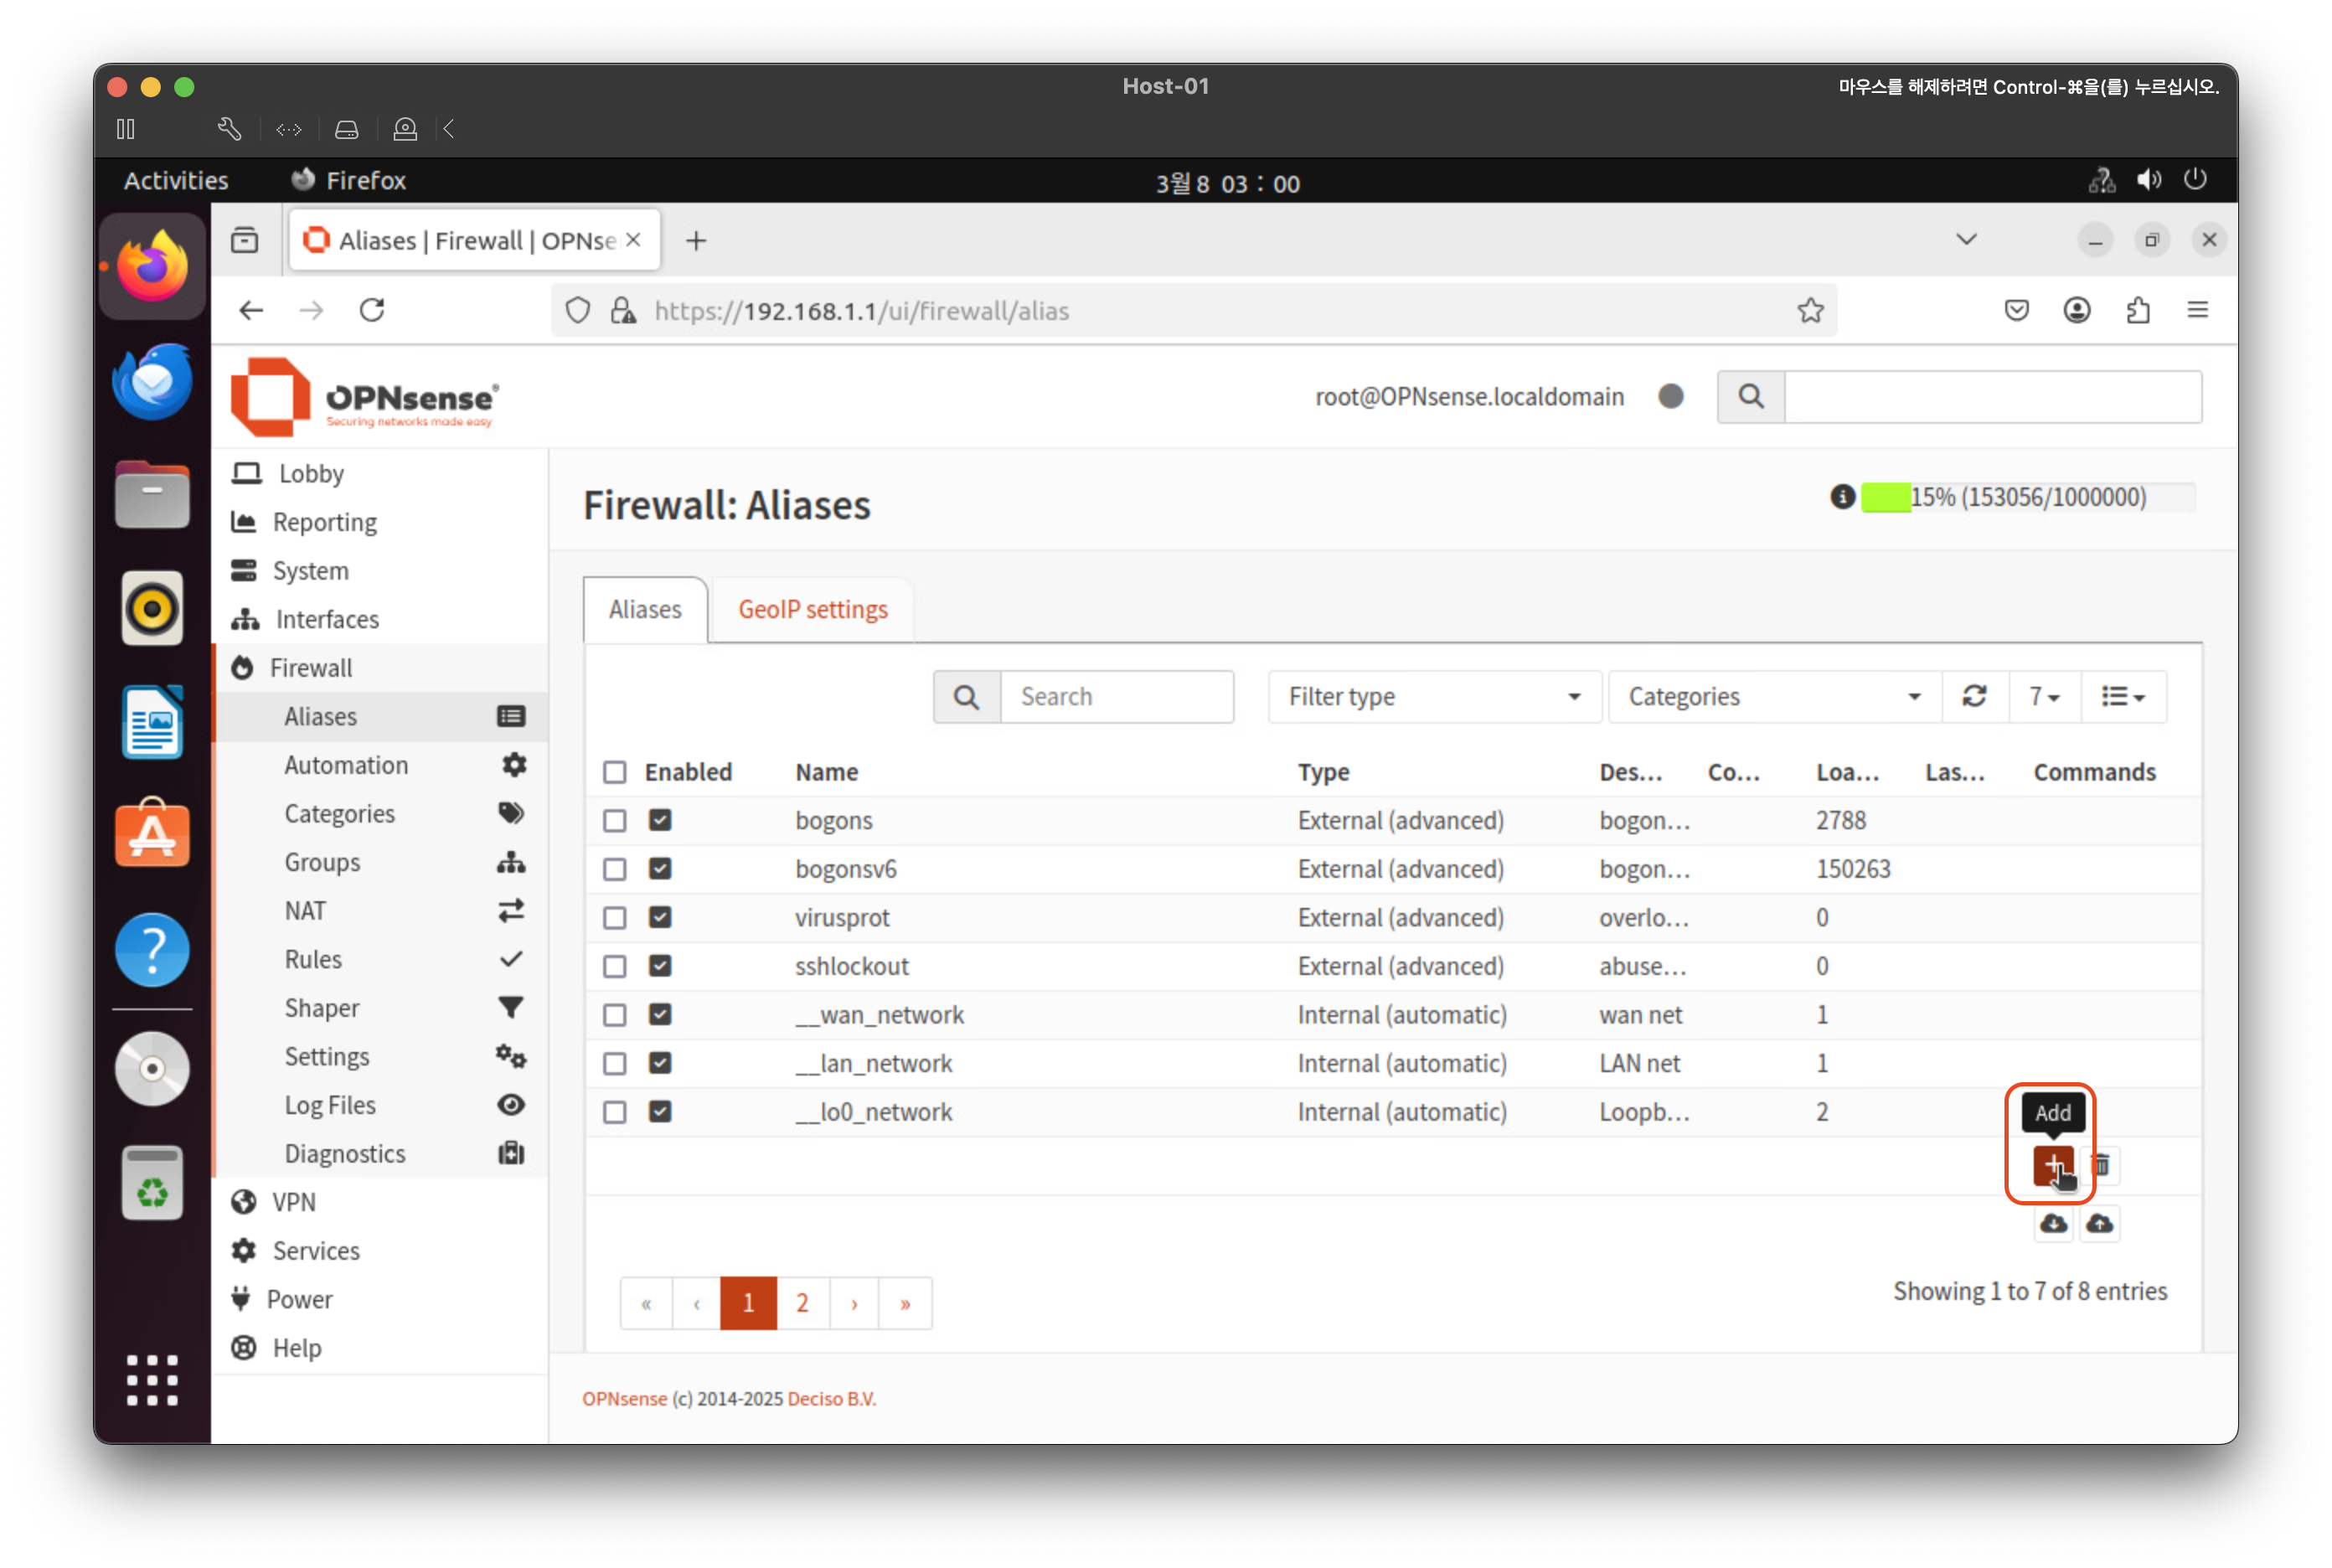The width and height of the screenshot is (2332, 1568).
Task: Go to page 2 of aliases
Action: pyautogui.click(x=802, y=1303)
